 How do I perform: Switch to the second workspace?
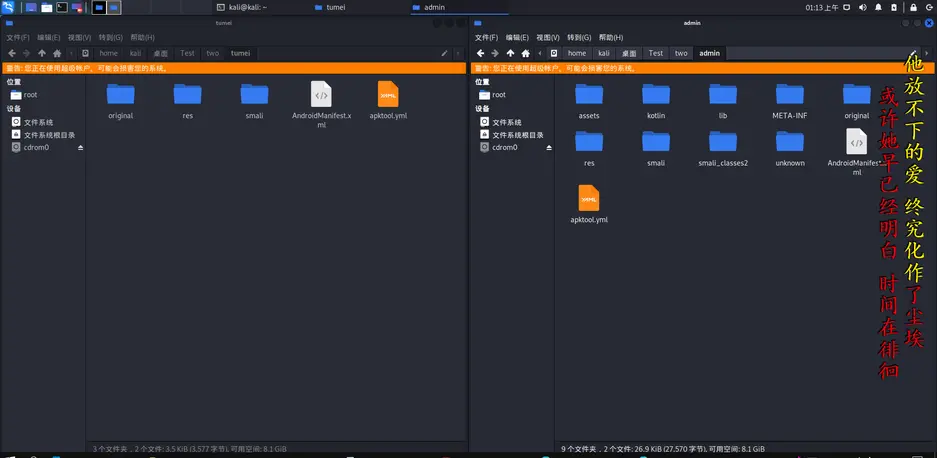coord(114,7)
